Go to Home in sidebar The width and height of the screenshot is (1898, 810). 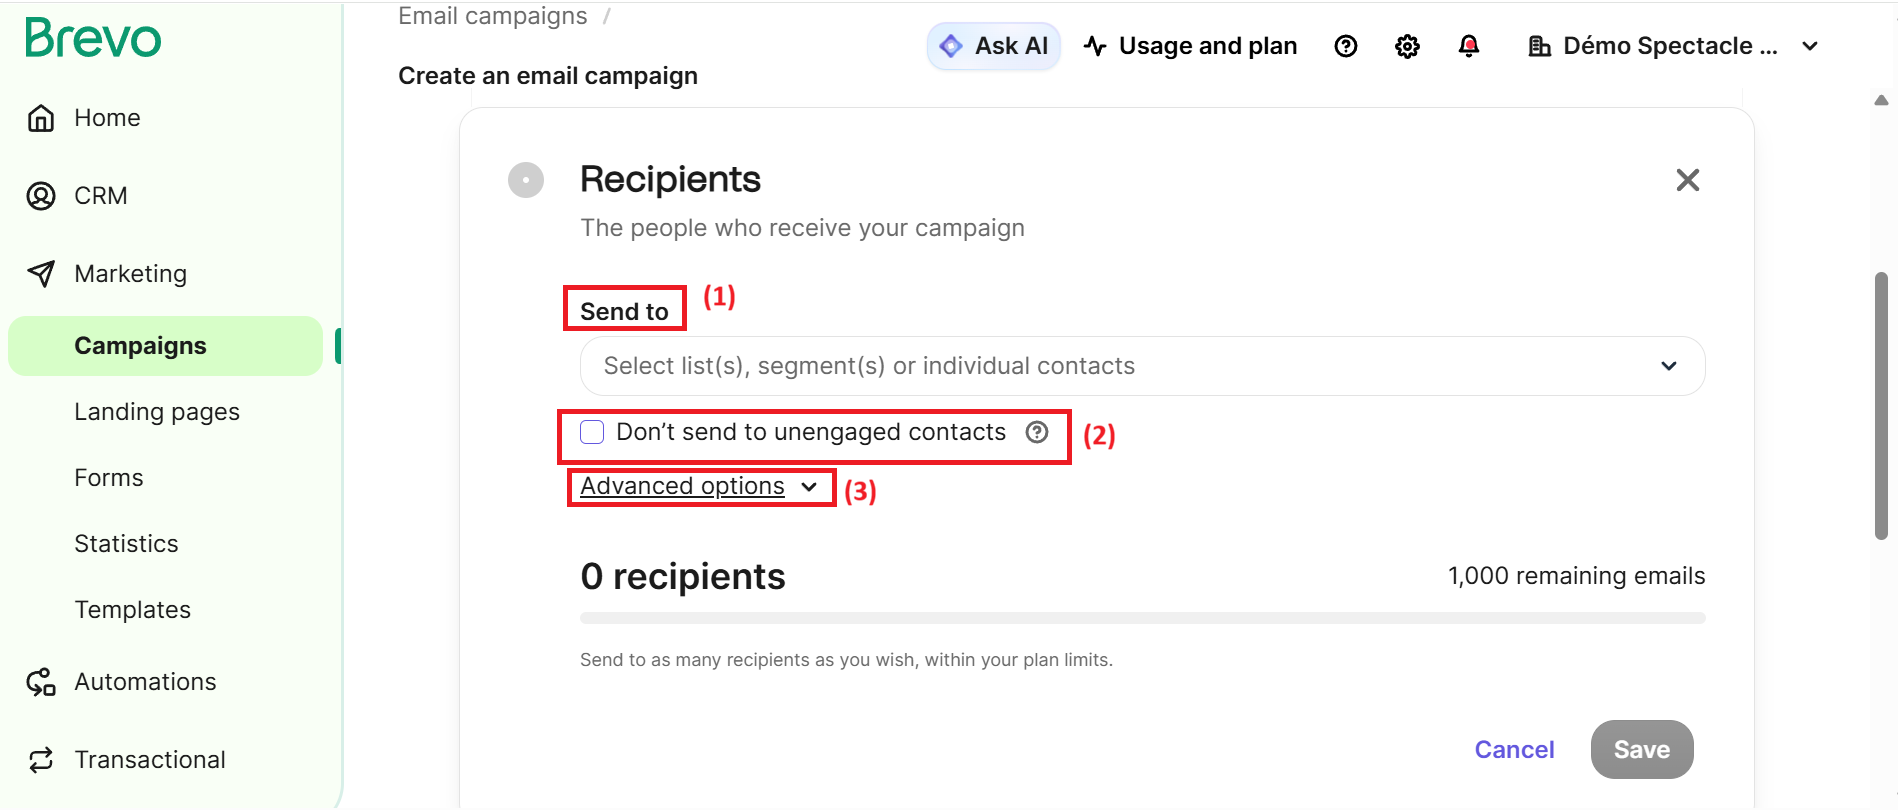coord(107,118)
